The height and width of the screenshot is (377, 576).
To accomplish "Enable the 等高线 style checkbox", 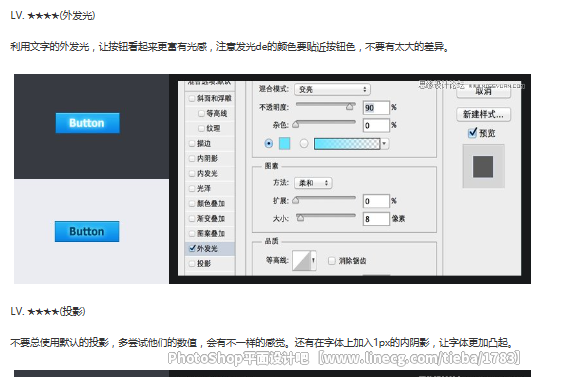I will pos(201,114).
